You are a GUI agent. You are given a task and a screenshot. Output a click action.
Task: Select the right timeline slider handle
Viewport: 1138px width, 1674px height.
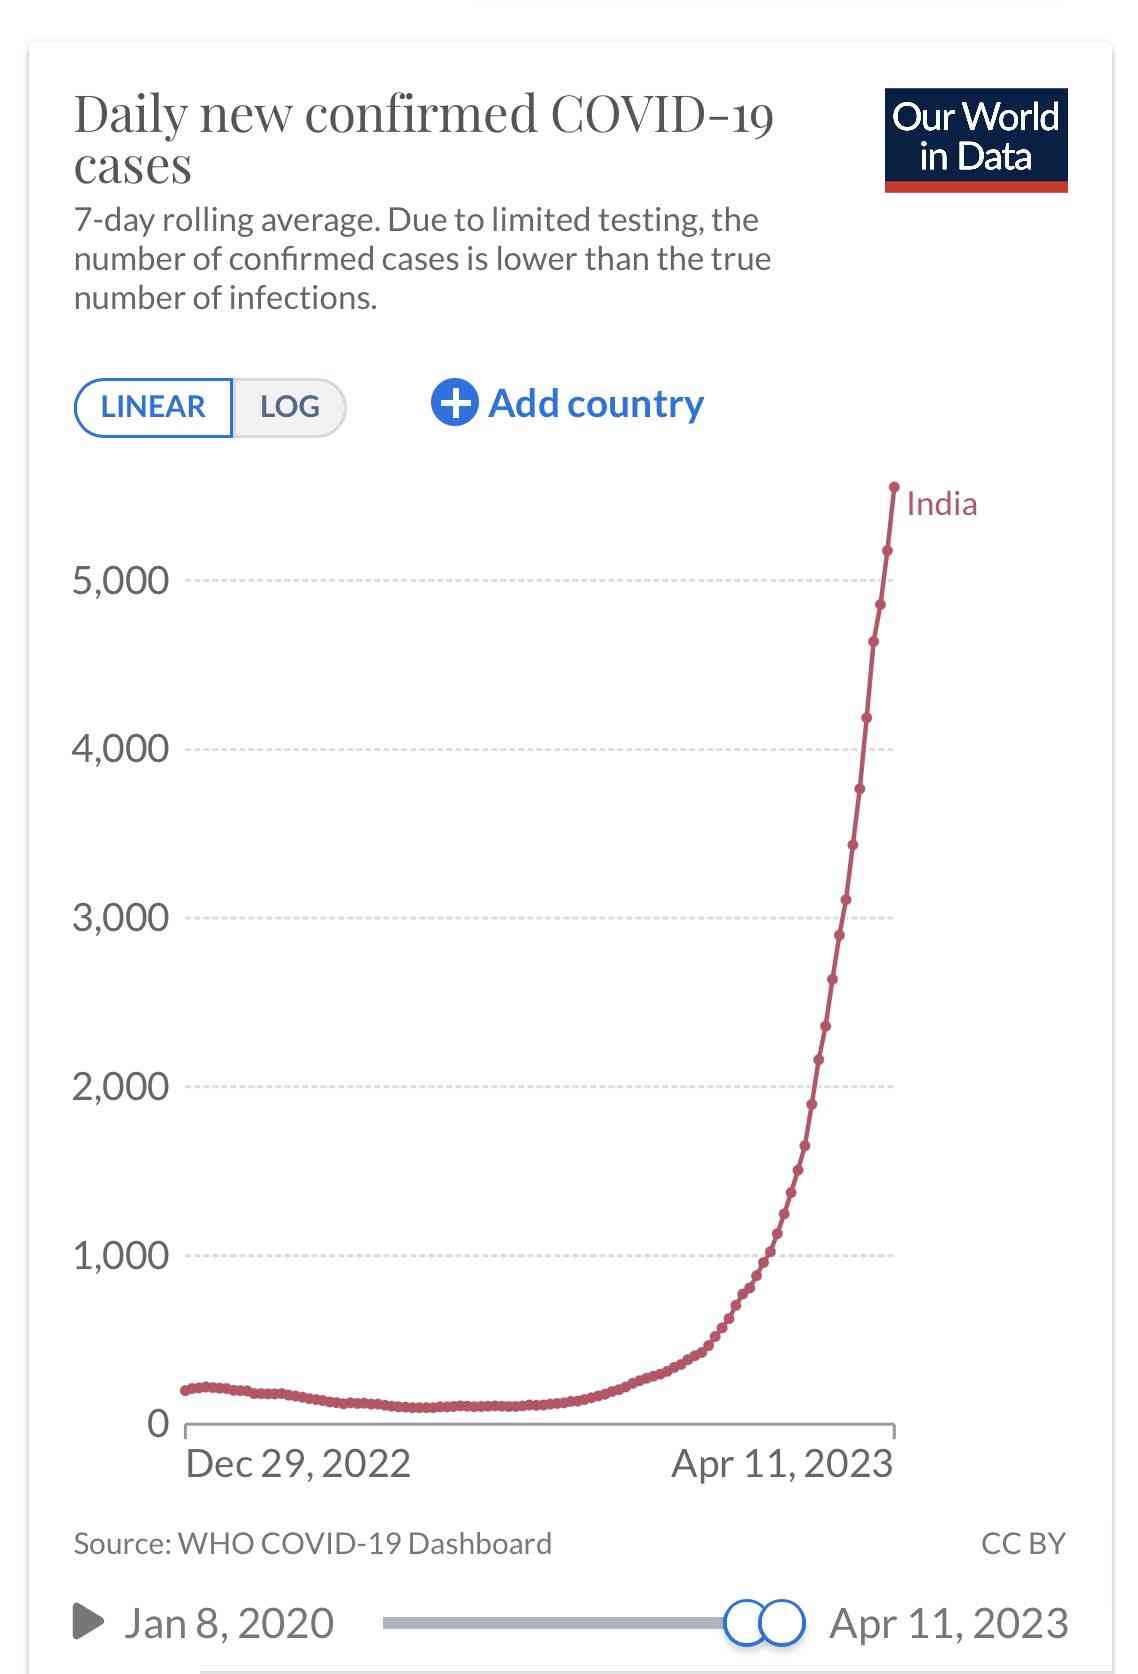click(783, 1622)
